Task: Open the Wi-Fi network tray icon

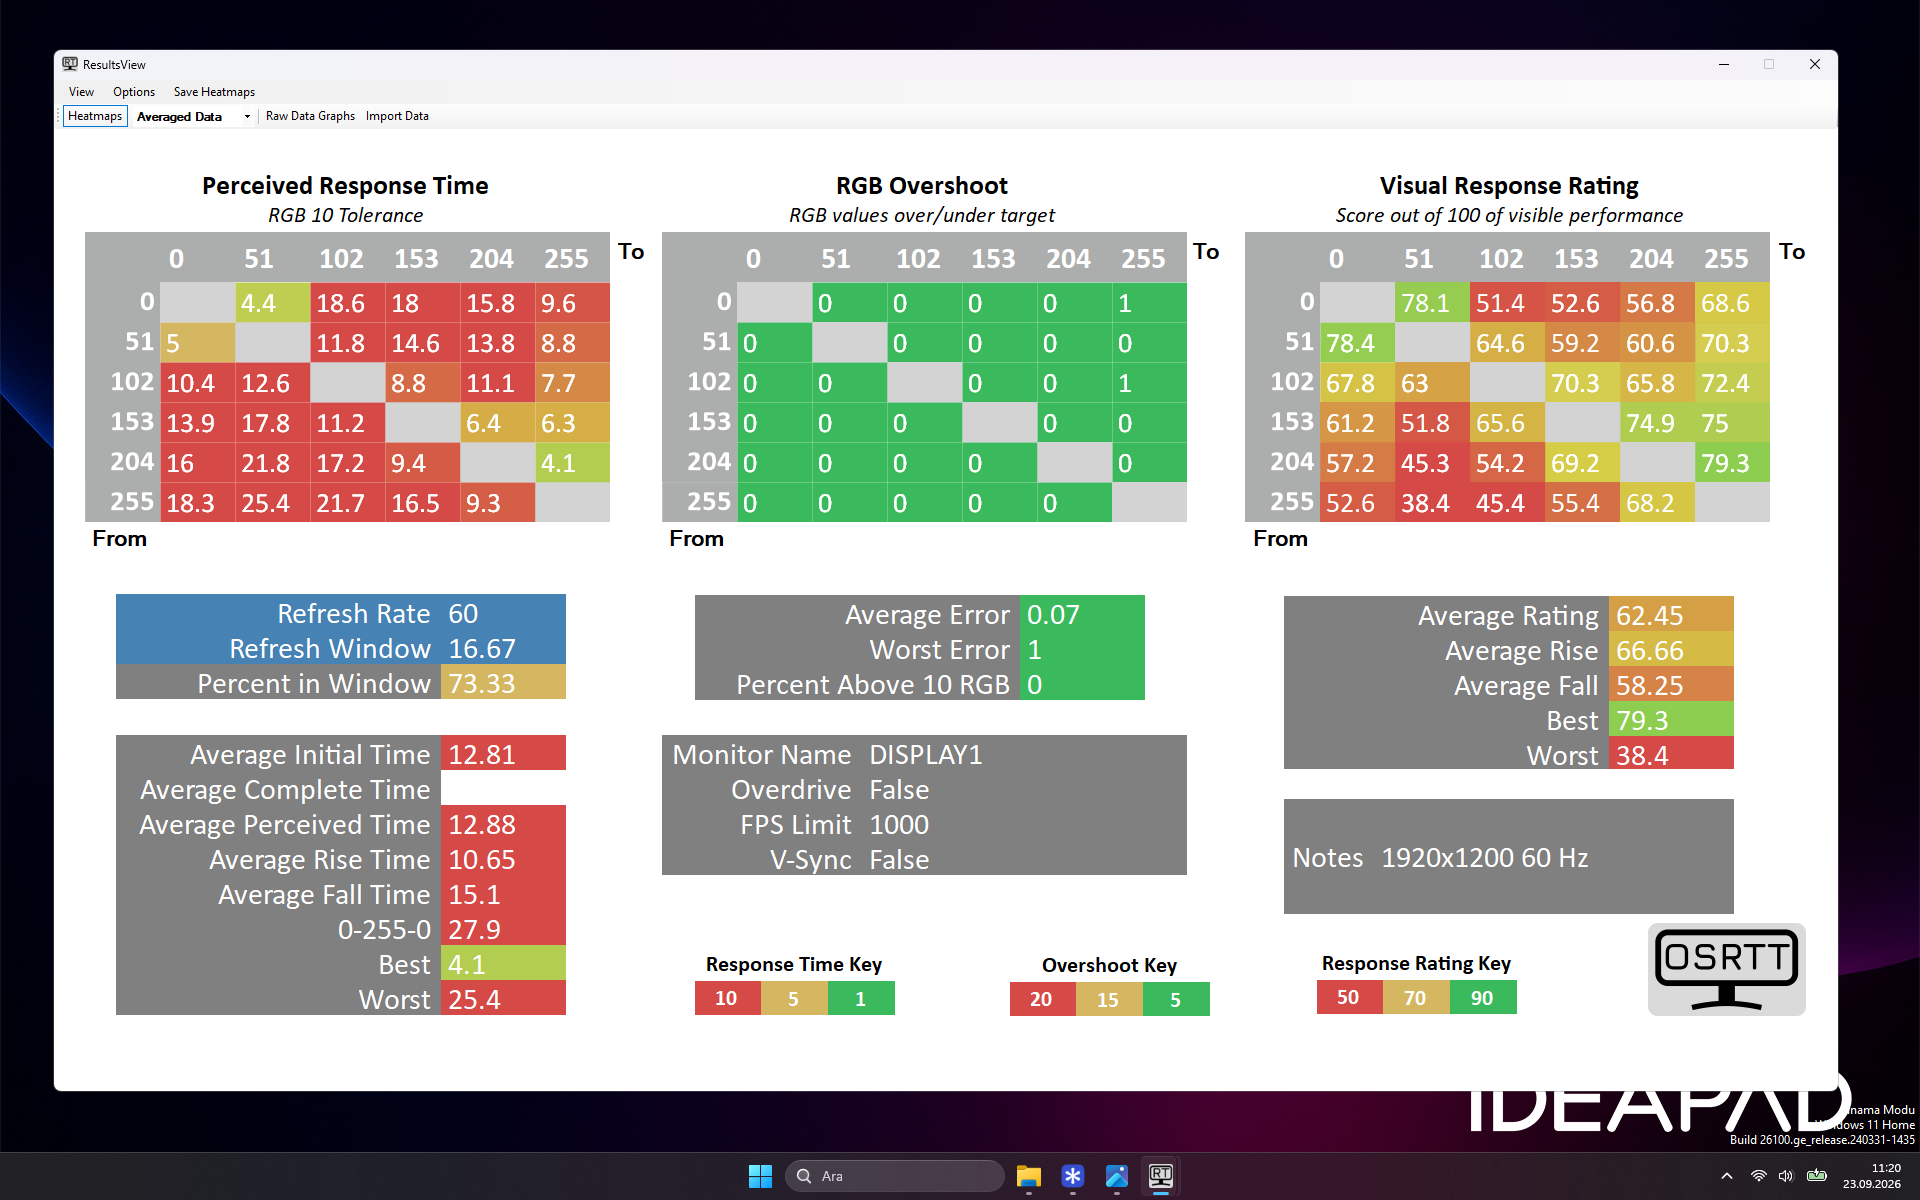Action: [x=1758, y=1176]
